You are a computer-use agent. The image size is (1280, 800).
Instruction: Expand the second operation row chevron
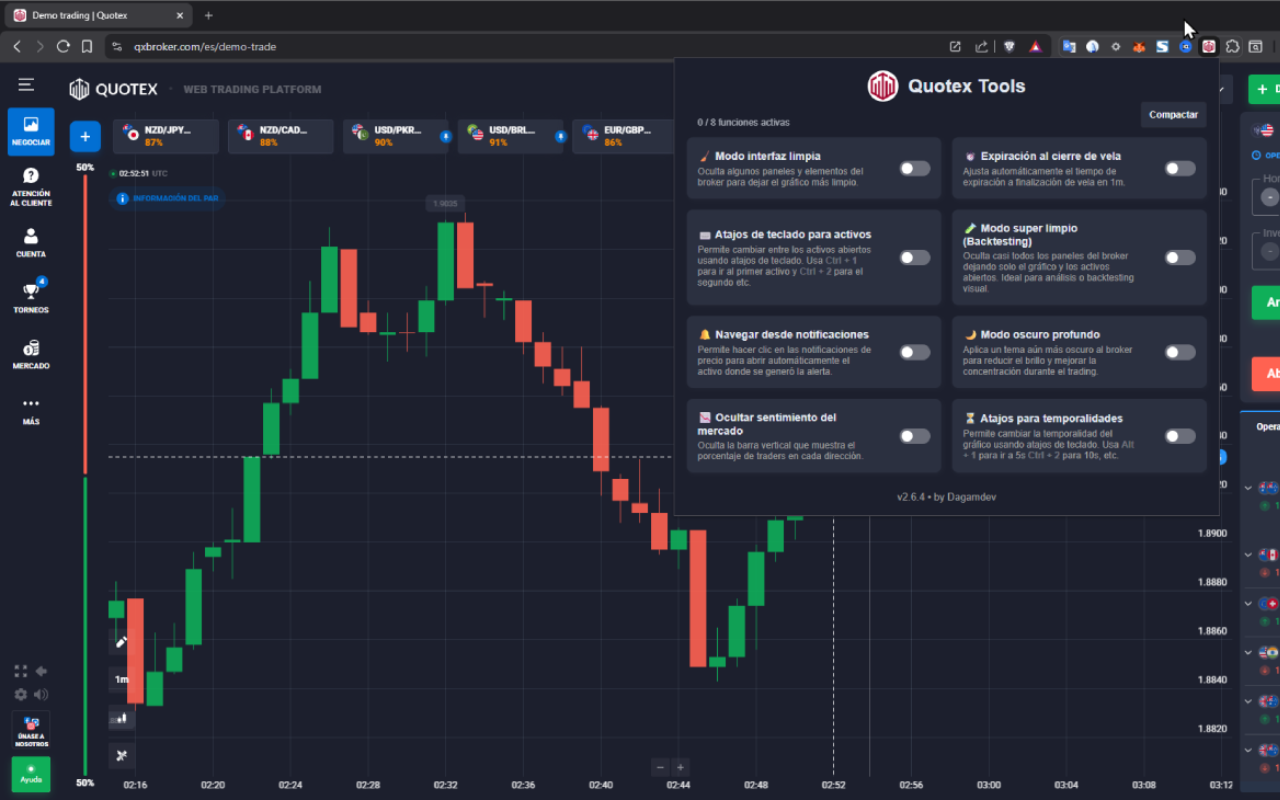tap(1248, 554)
